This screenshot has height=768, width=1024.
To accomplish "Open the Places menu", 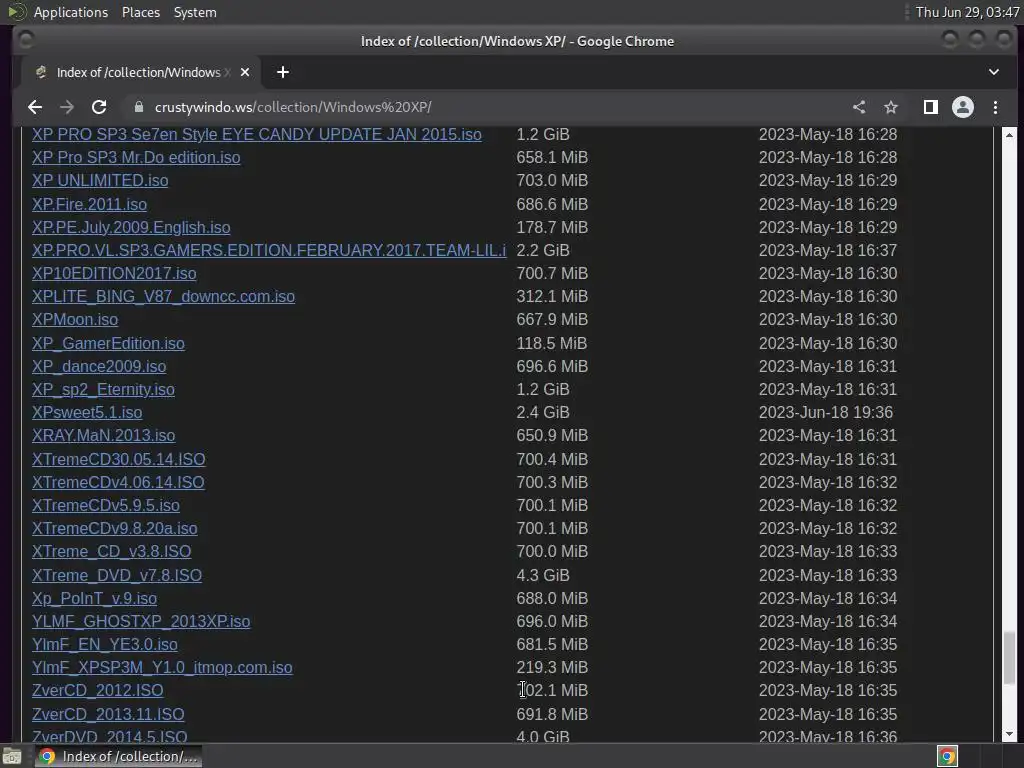I will (141, 12).
